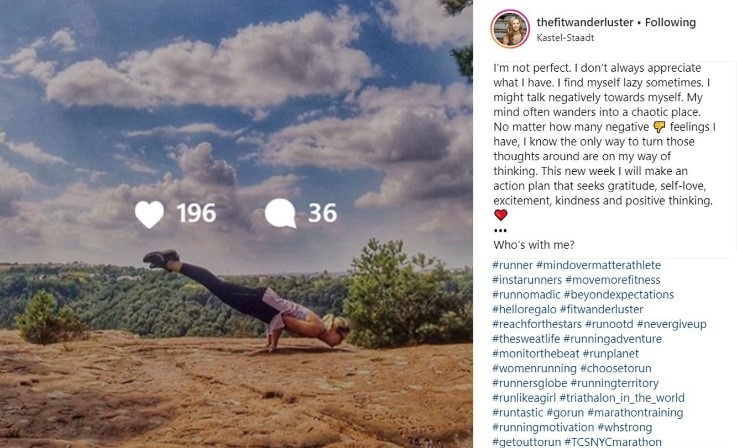Click the white heart likes icon
The height and width of the screenshot is (448, 737).
pos(149,214)
